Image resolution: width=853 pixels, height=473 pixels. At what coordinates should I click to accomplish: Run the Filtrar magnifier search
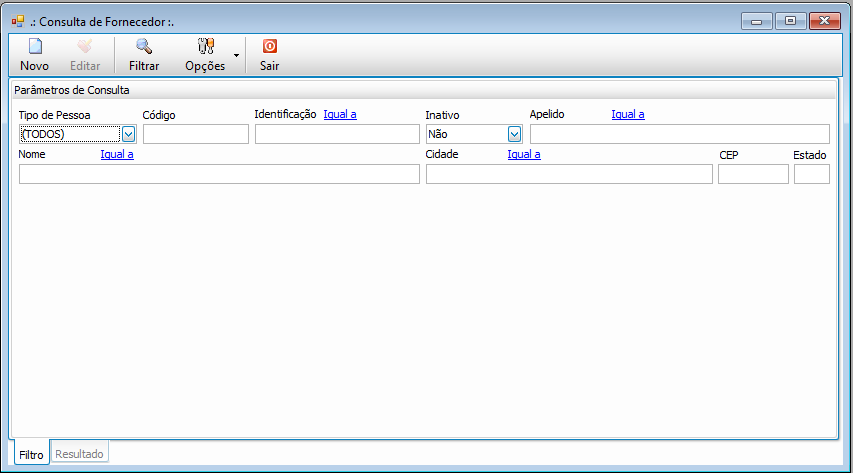(x=144, y=54)
